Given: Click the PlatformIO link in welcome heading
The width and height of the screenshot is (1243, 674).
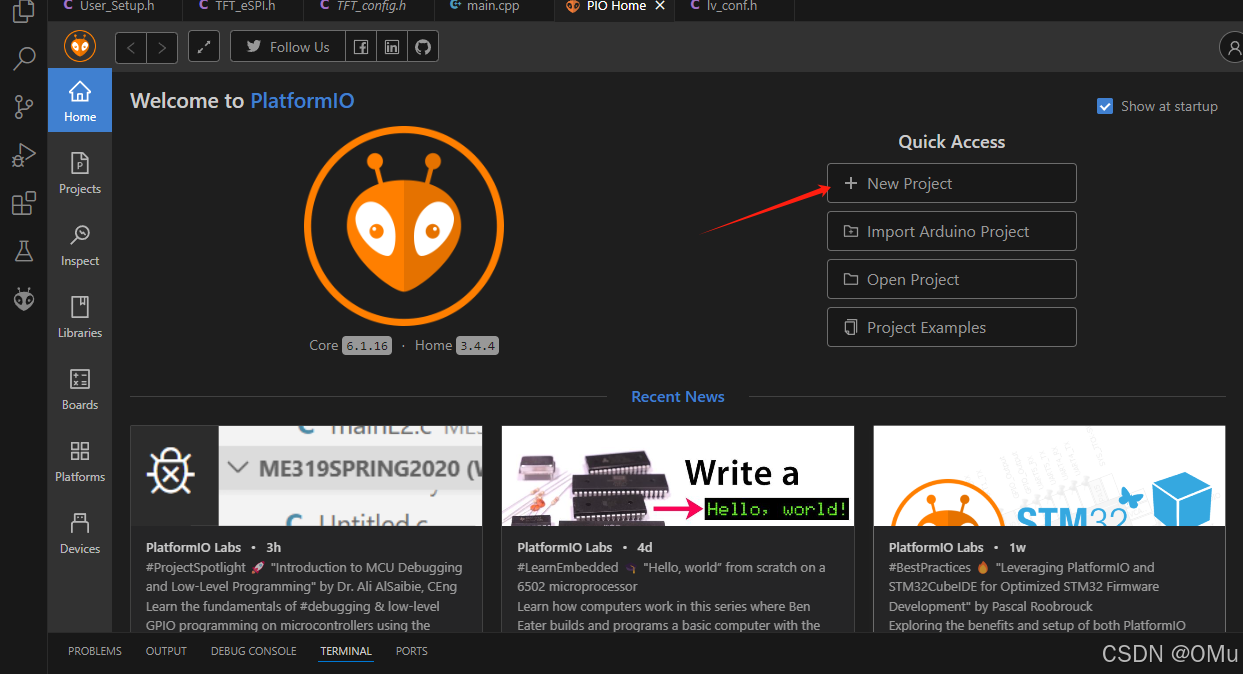Looking at the screenshot, I should coord(302,101).
